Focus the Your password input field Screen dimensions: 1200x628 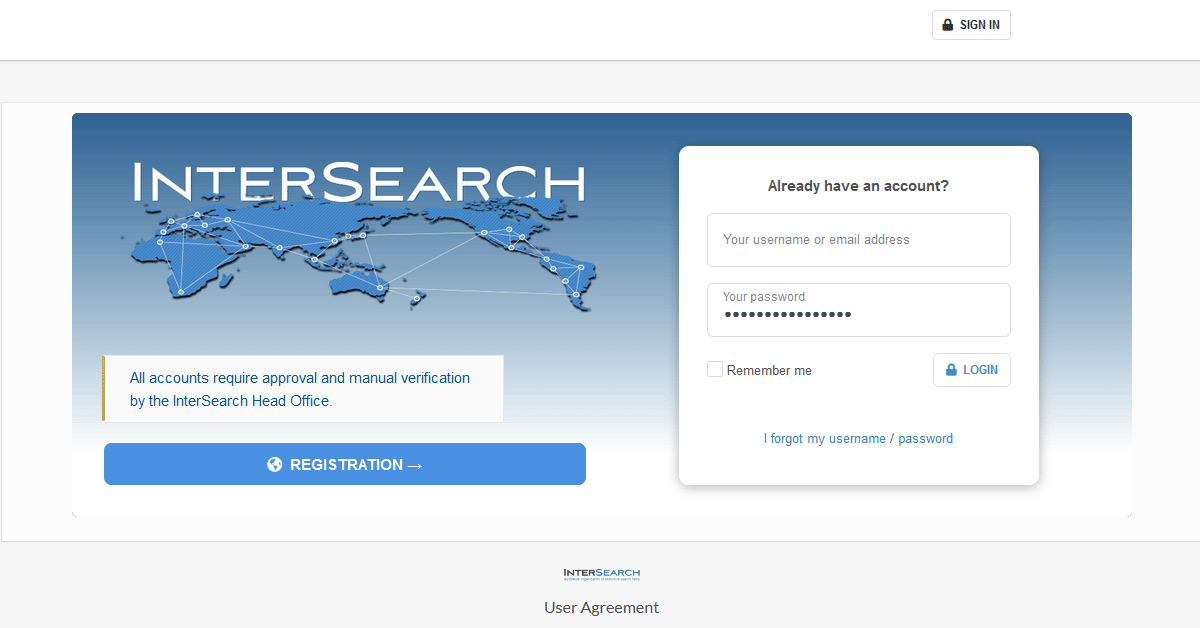pyautogui.click(x=858, y=309)
